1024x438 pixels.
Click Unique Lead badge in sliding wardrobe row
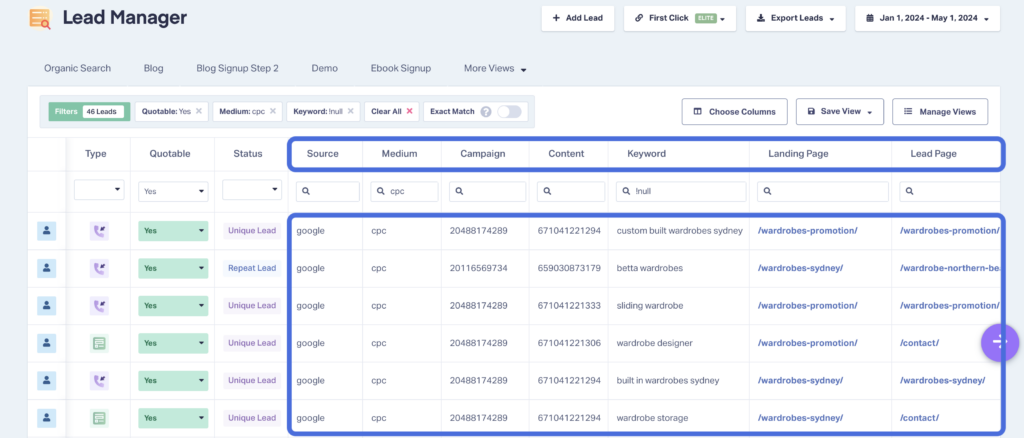pyautogui.click(x=252, y=305)
